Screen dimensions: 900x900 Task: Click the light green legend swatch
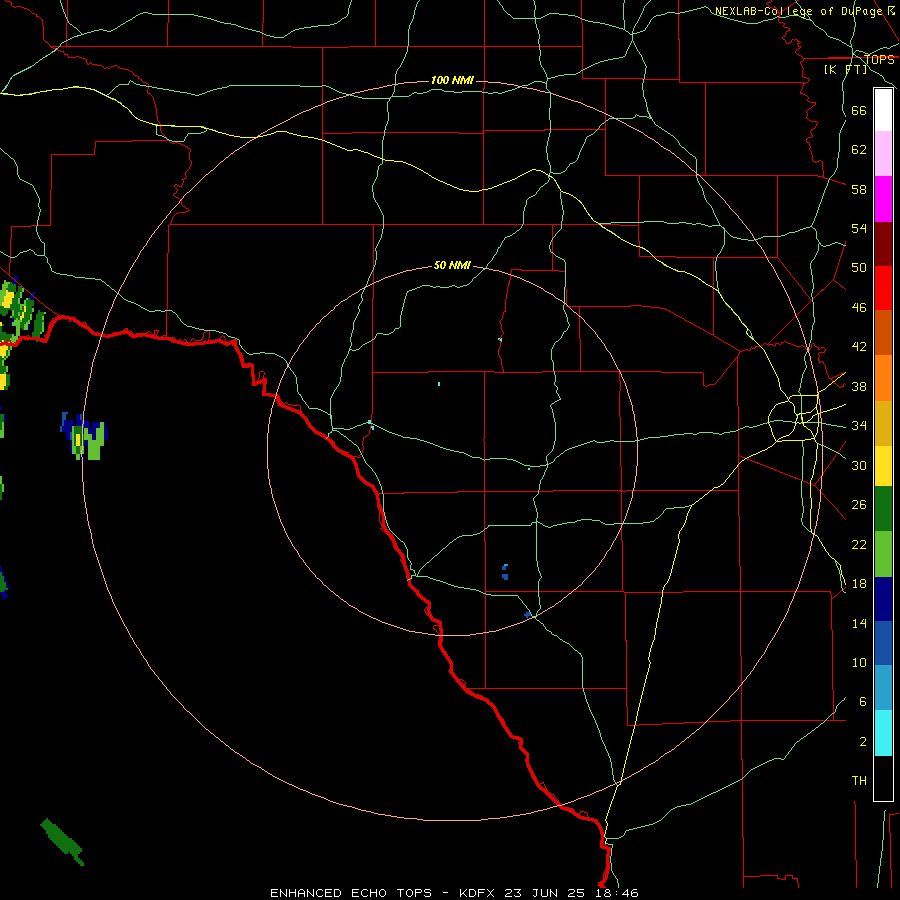[883, 554]
